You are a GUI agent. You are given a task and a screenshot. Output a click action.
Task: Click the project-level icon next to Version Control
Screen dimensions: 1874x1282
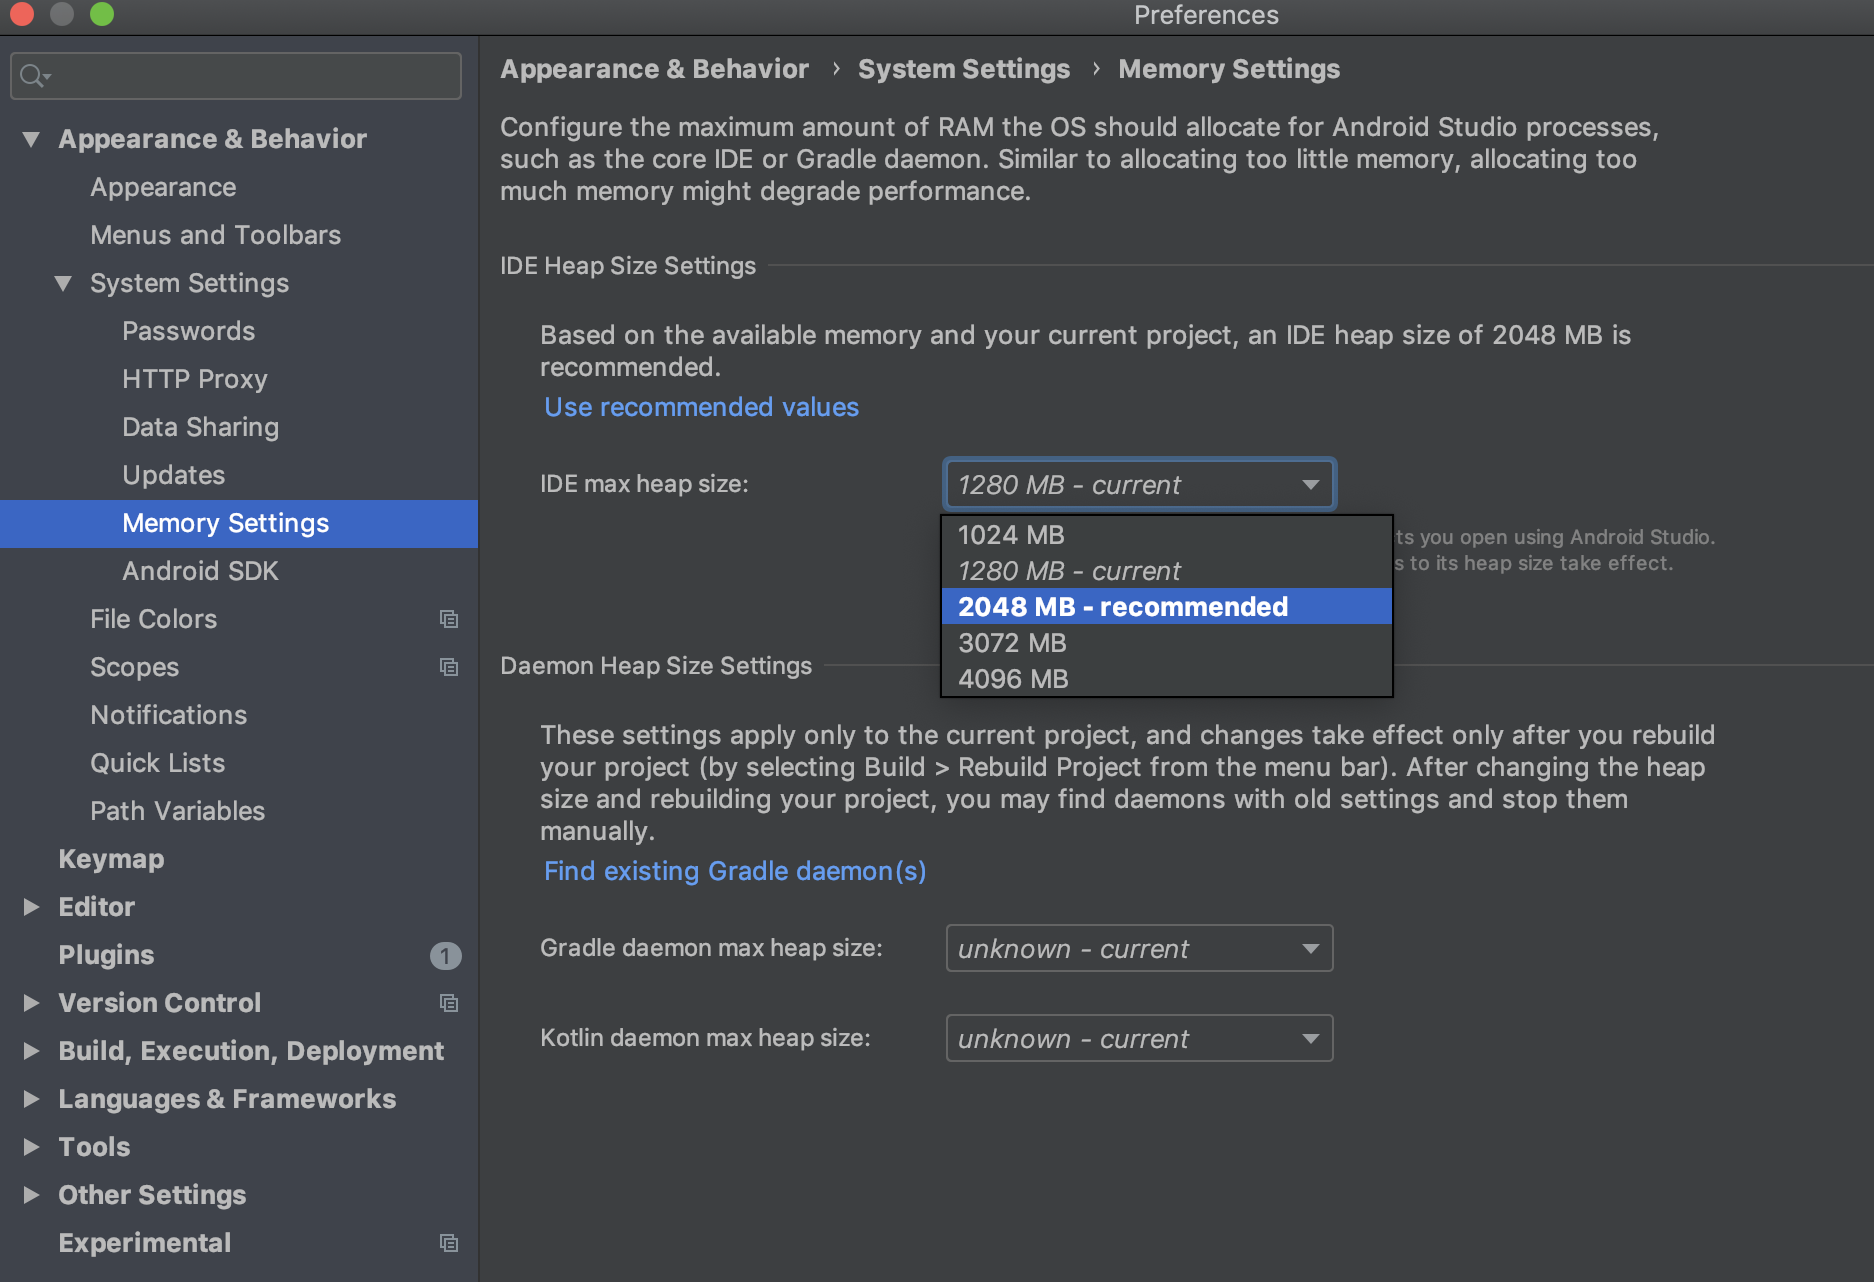pyautogui.click(x=449, y=1003)
